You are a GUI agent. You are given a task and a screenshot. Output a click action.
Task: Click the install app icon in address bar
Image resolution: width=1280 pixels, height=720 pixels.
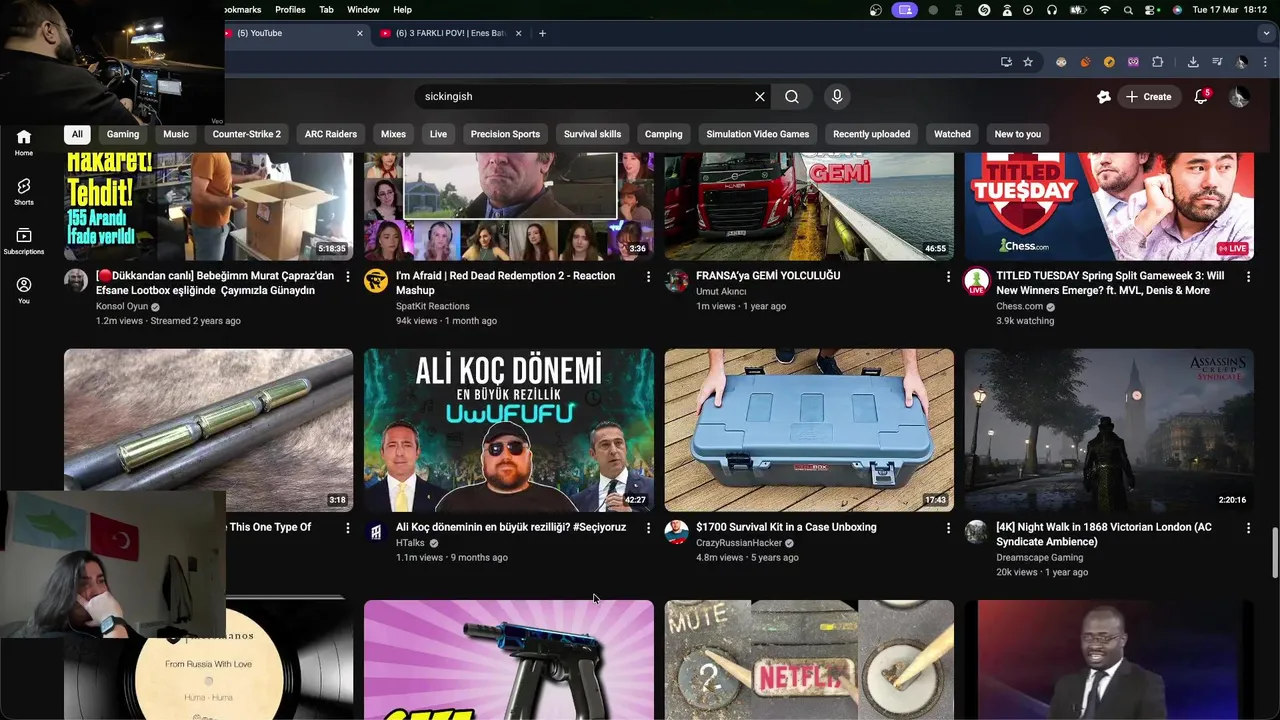tap(1006, 62)
